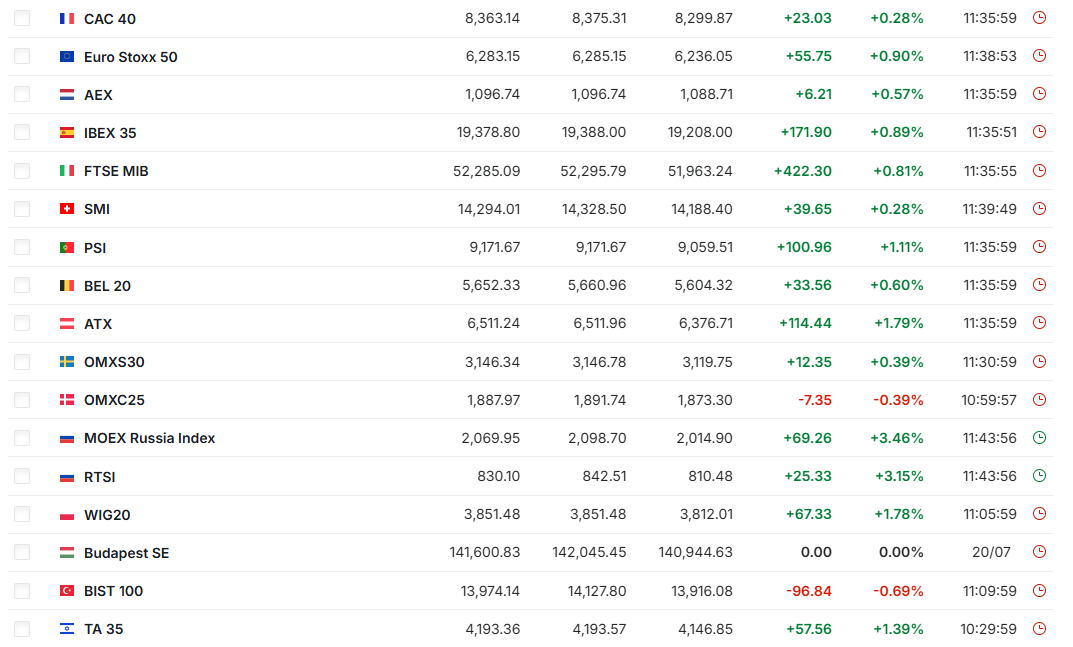The height and width of the screenshot is (647, 1073).
Task: Check the TA 35 row checkbox
Action: 22,629
